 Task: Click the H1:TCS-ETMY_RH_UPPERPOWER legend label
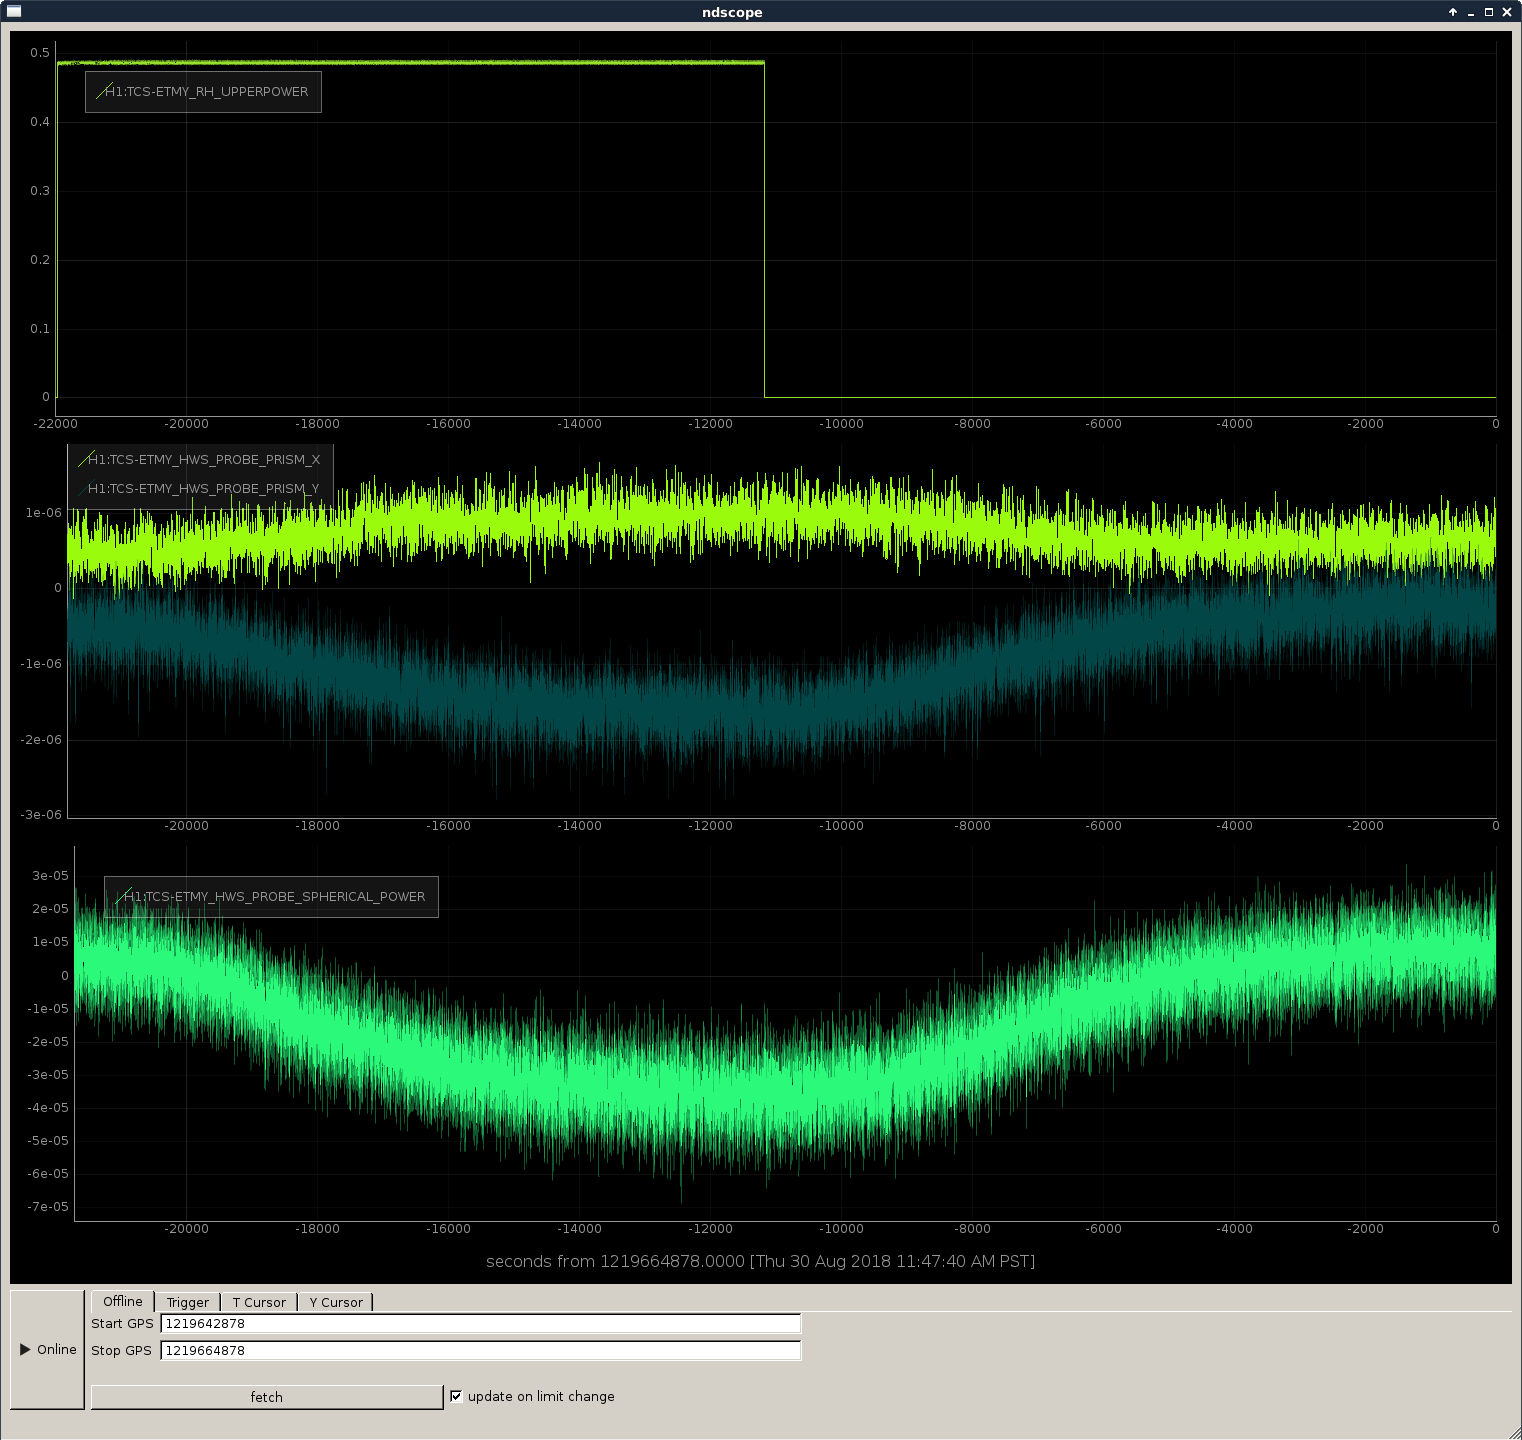coord(208,92)
